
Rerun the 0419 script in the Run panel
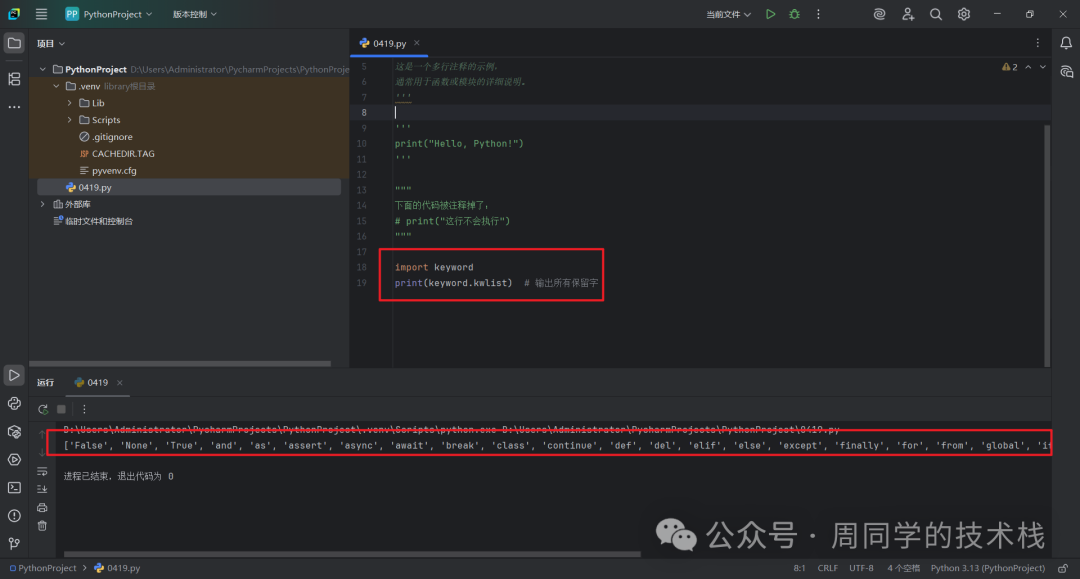(43, 409)
